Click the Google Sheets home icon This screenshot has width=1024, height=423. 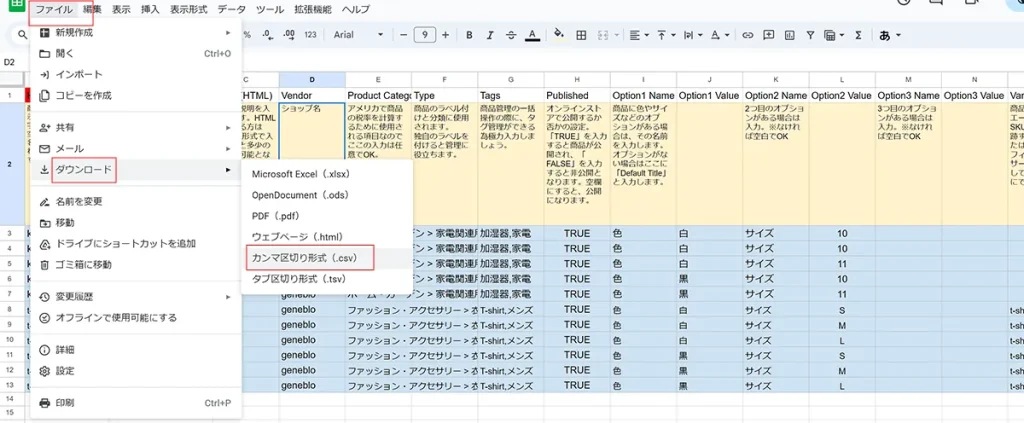[x=15, y=7]
